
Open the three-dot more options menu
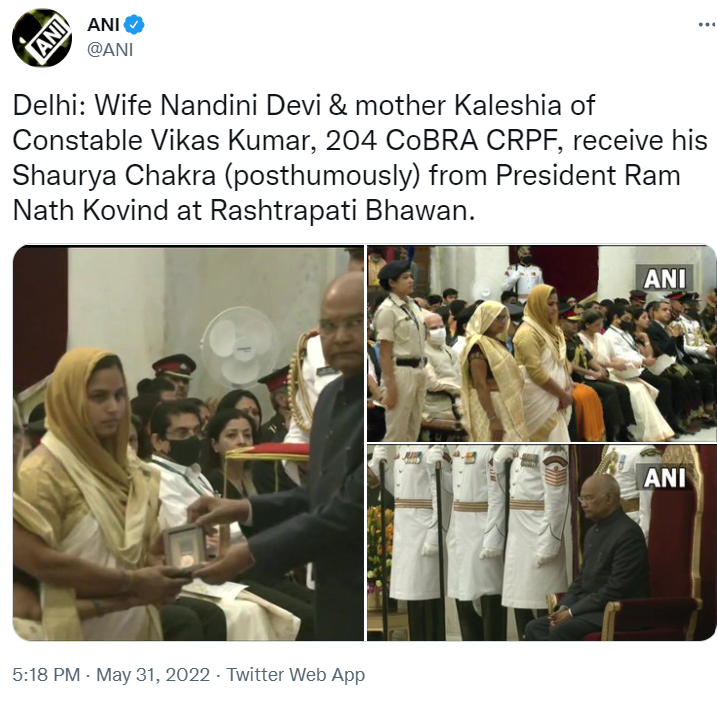707,25
